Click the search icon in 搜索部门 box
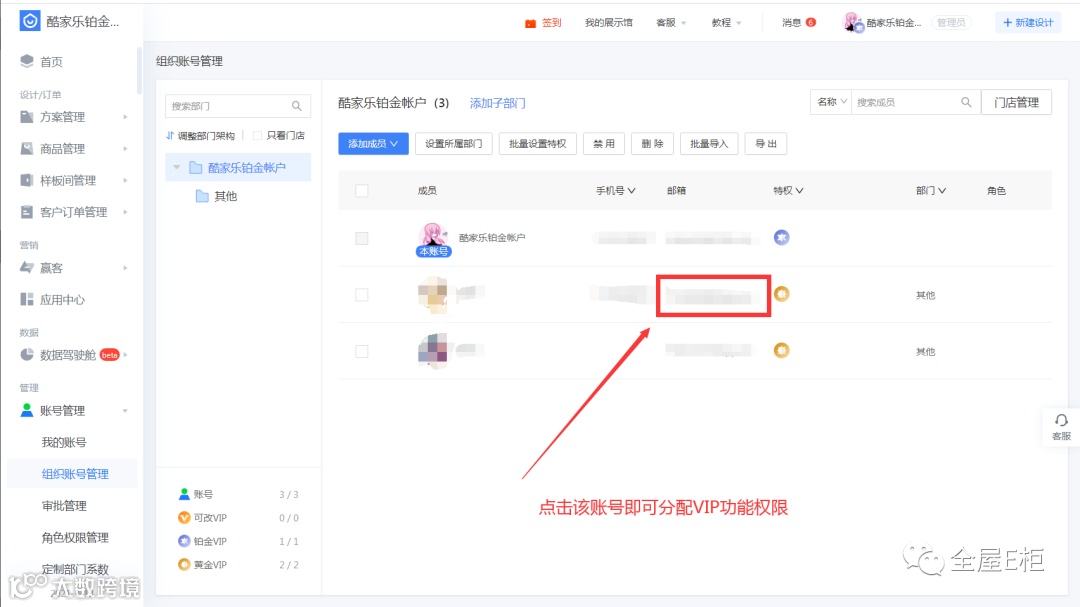Screen dimensions: 1080x607 point(297,106)
